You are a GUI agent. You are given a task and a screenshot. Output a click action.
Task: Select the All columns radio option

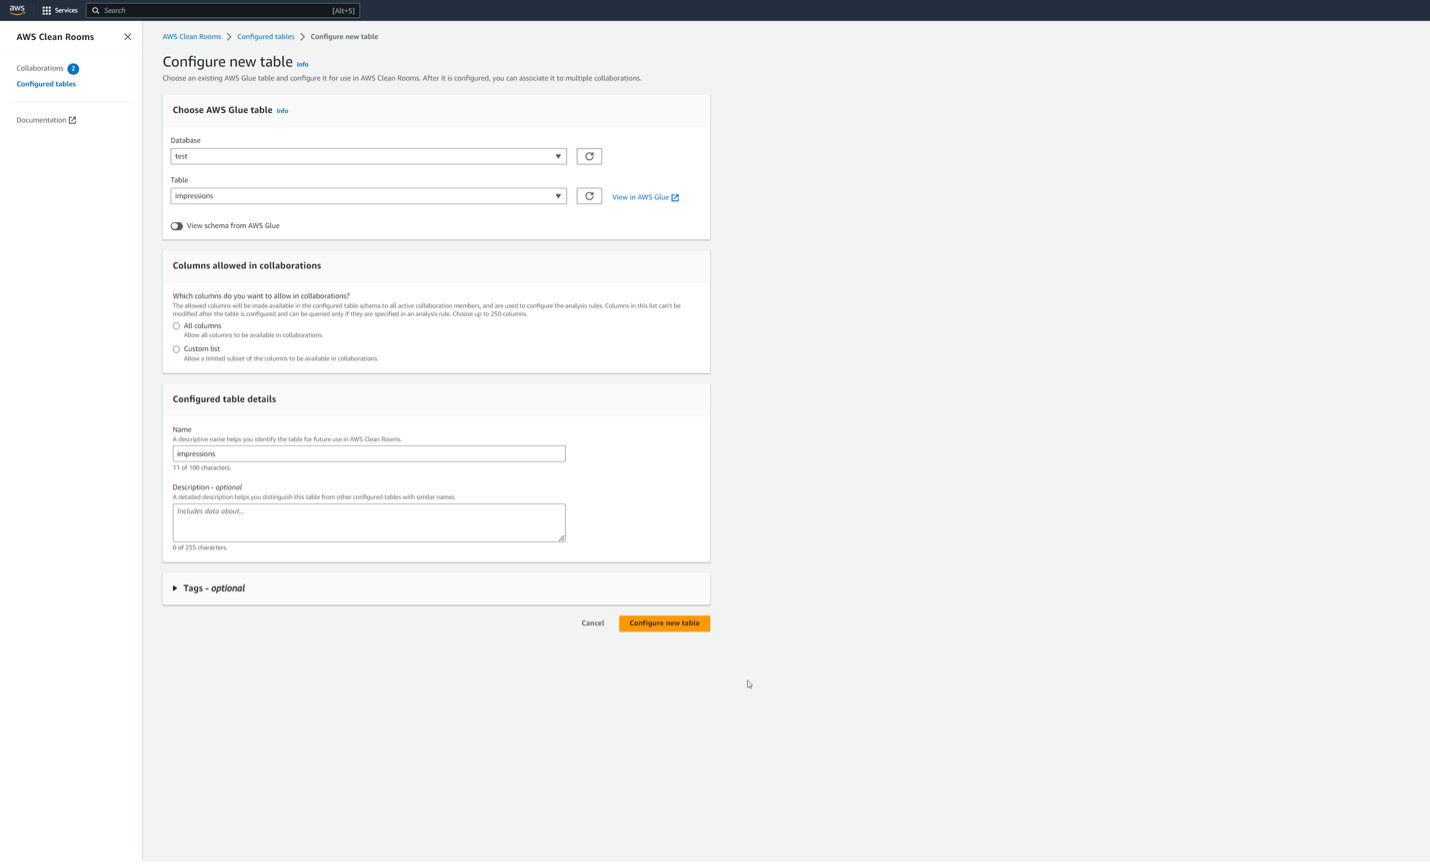[176, 326]
